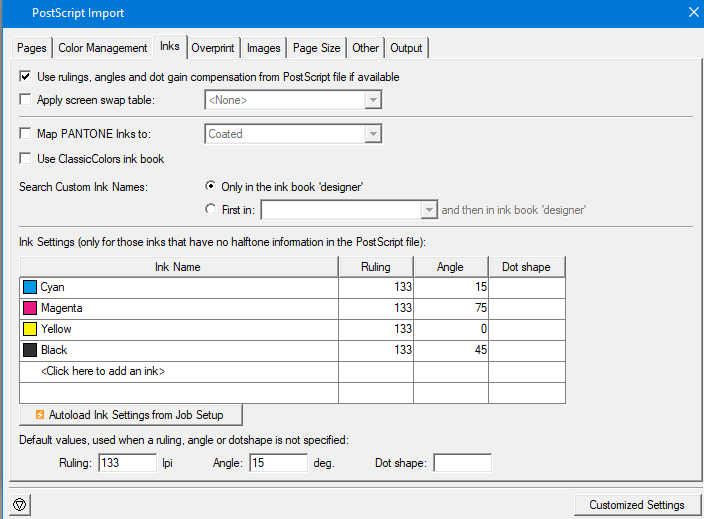Screen dimensions: 704x519
Task: Go to the Page Size tab
Action: coord(317,48)
